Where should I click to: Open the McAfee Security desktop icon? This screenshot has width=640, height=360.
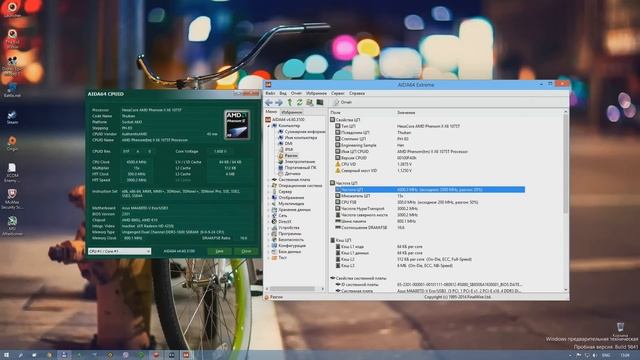pos(12,199)
